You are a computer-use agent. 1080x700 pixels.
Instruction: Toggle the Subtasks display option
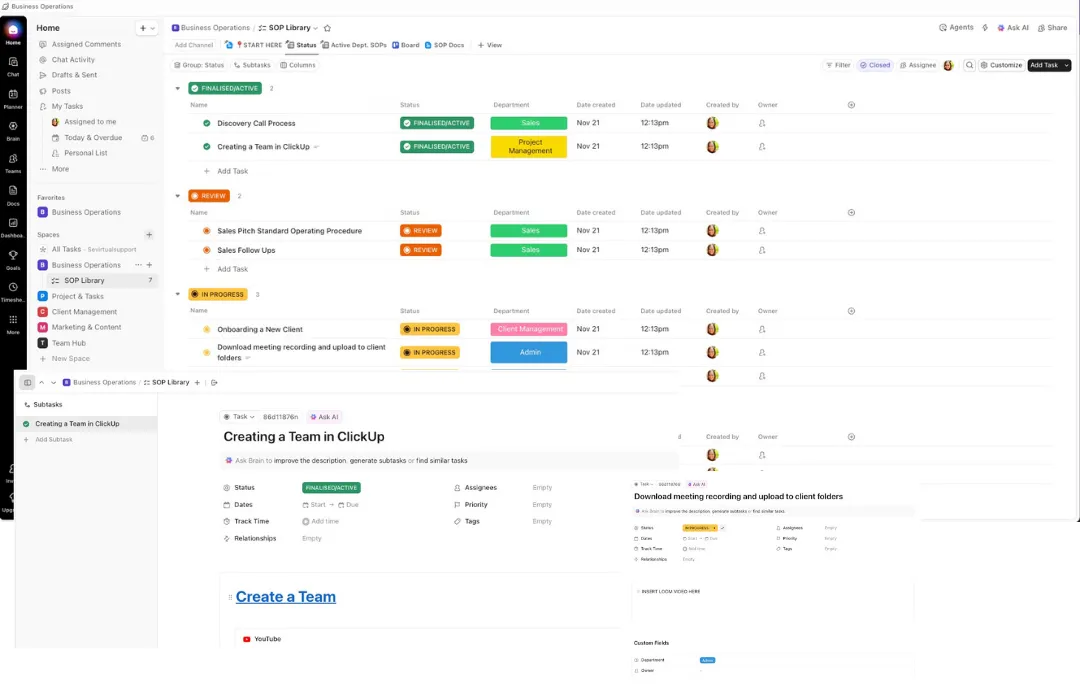click(252, 65)
